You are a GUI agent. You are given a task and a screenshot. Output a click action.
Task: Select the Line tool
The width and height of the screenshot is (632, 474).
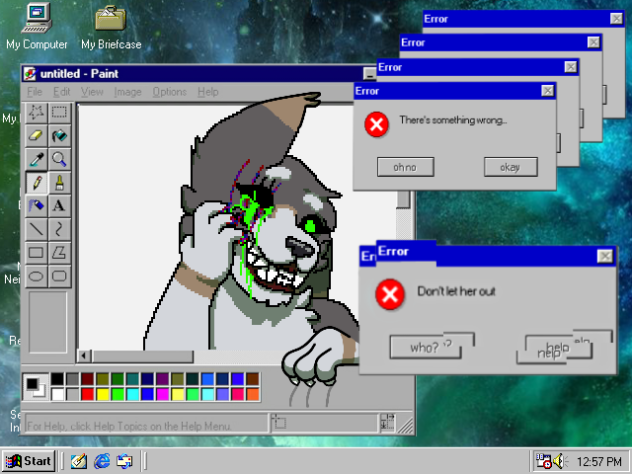coord(36,229)
